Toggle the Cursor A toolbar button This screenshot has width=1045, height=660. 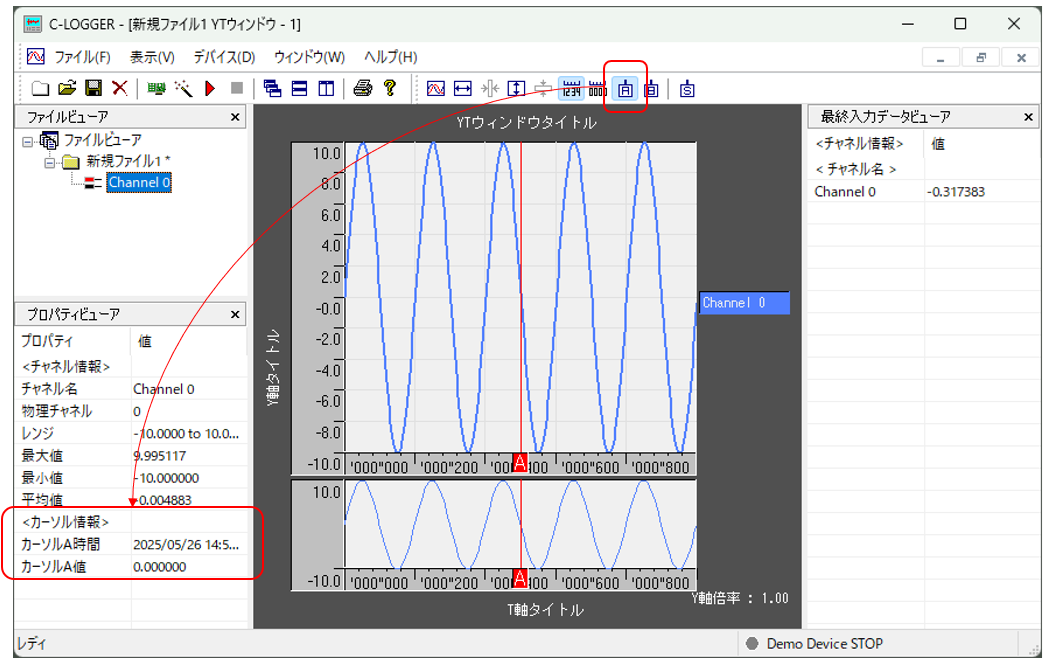(x=626, y=89)
